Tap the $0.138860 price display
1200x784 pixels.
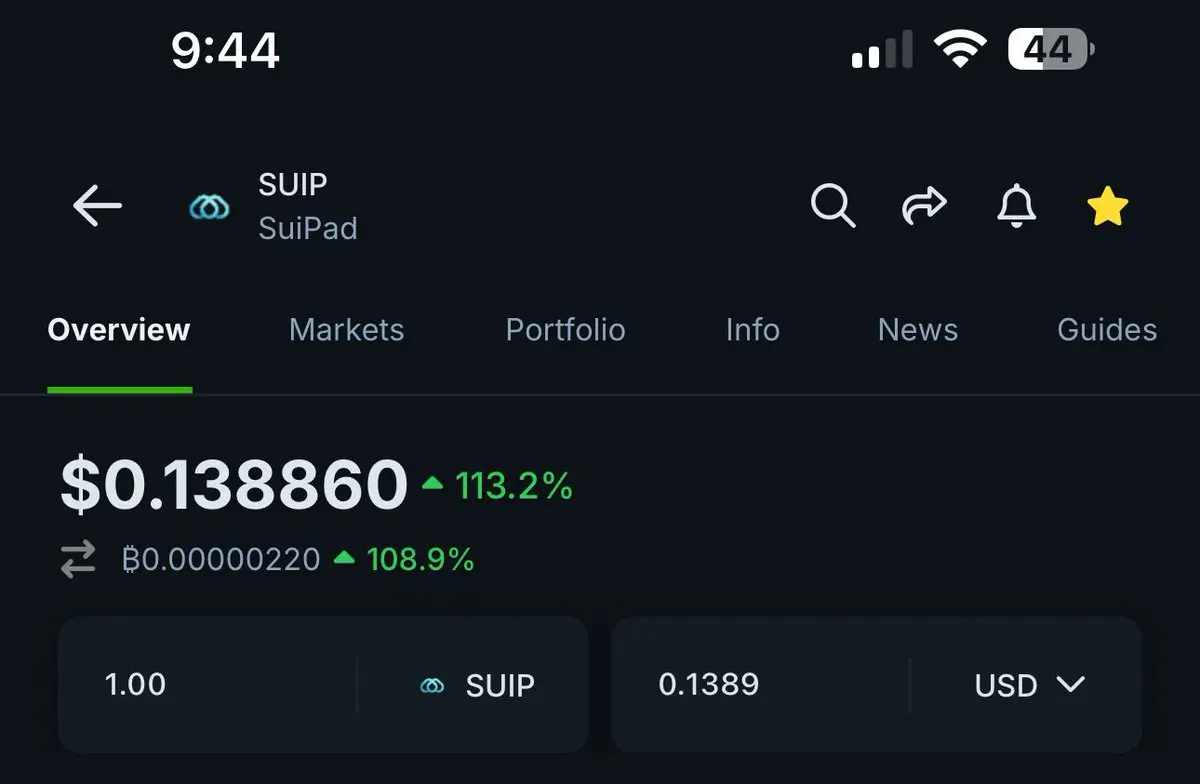tap(234, 484)
